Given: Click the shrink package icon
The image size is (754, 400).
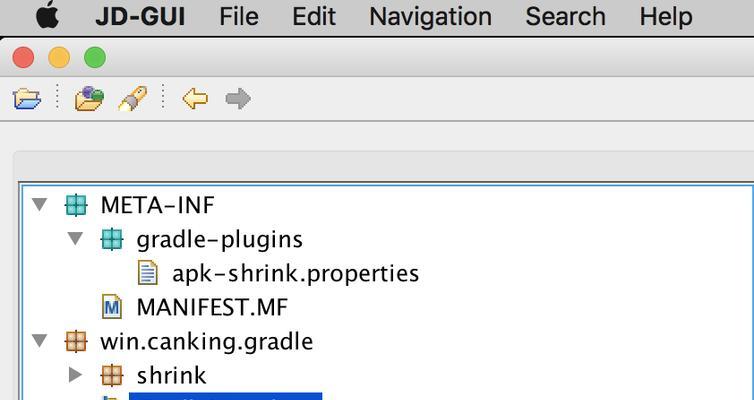Looking at the screenshot, I should tap(112, 375).
